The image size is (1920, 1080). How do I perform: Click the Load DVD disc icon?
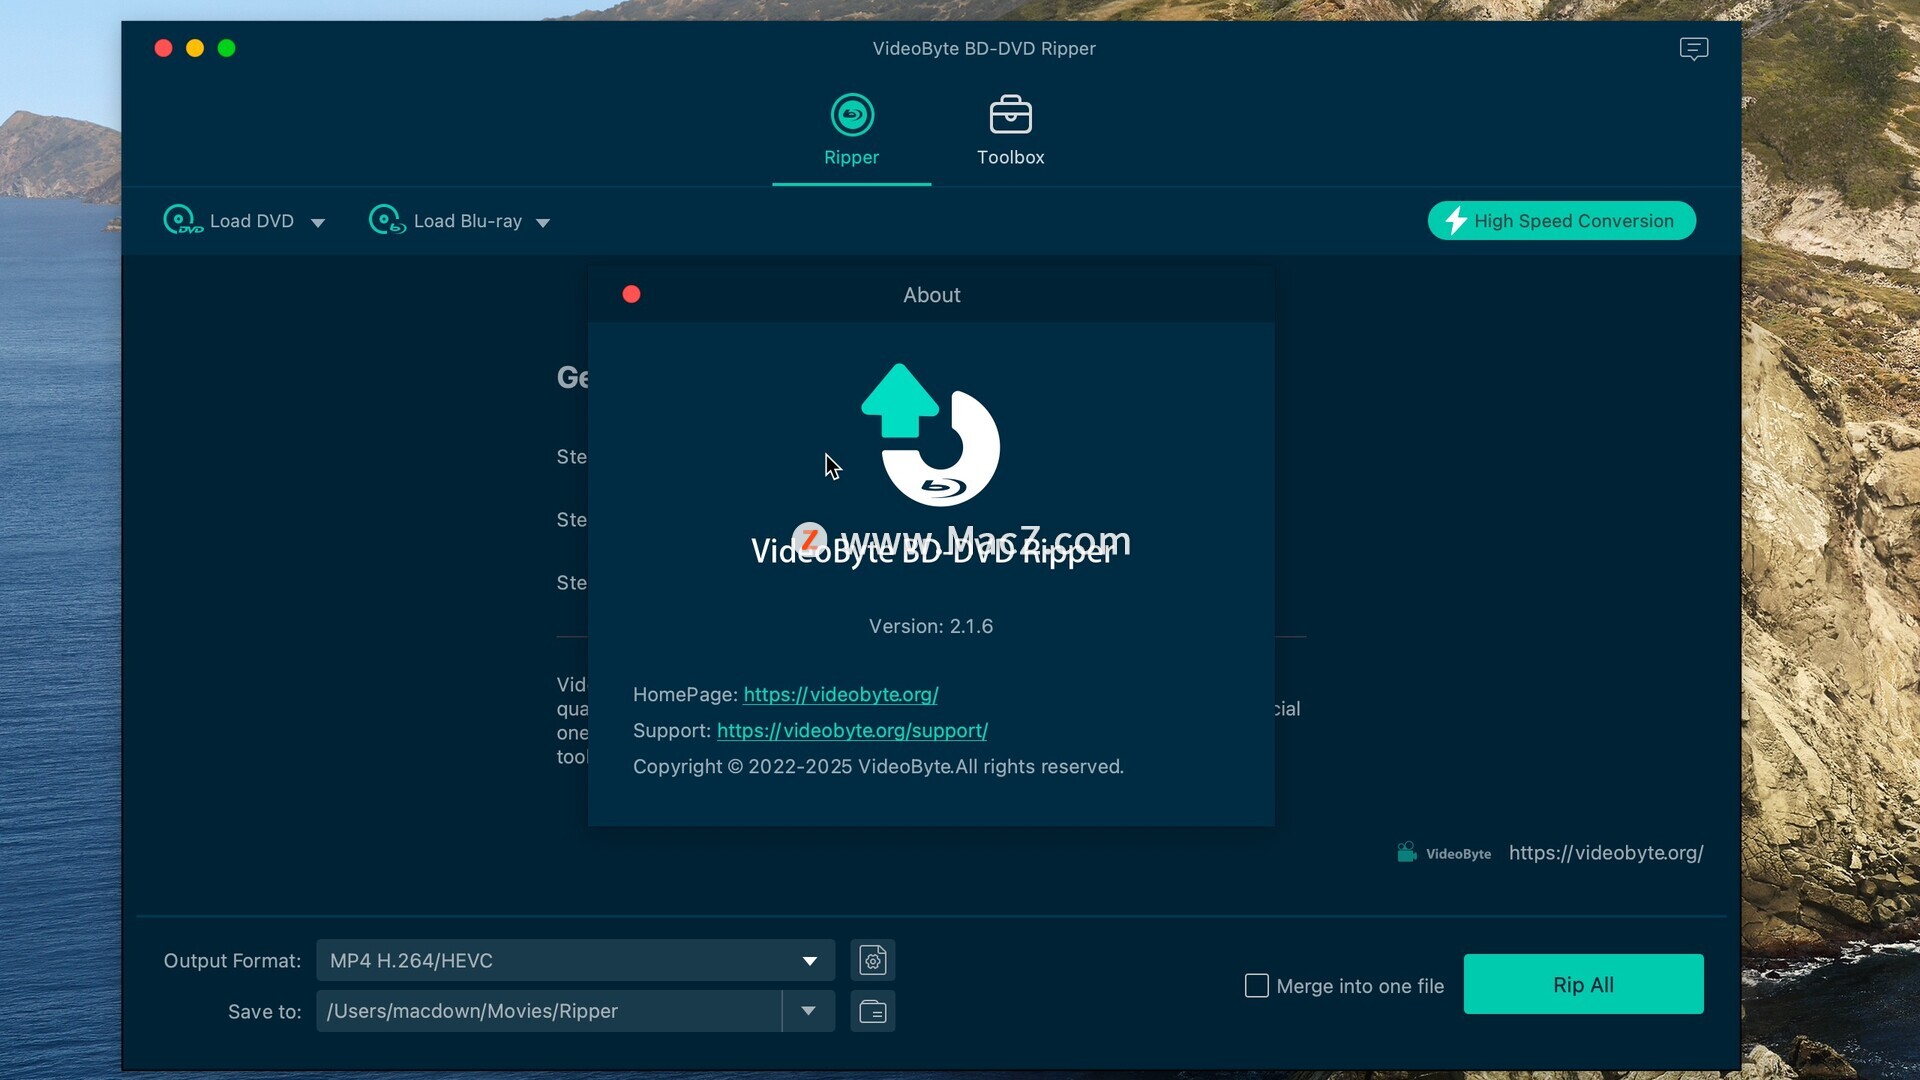pyautogui.click(x=181, y=220)
